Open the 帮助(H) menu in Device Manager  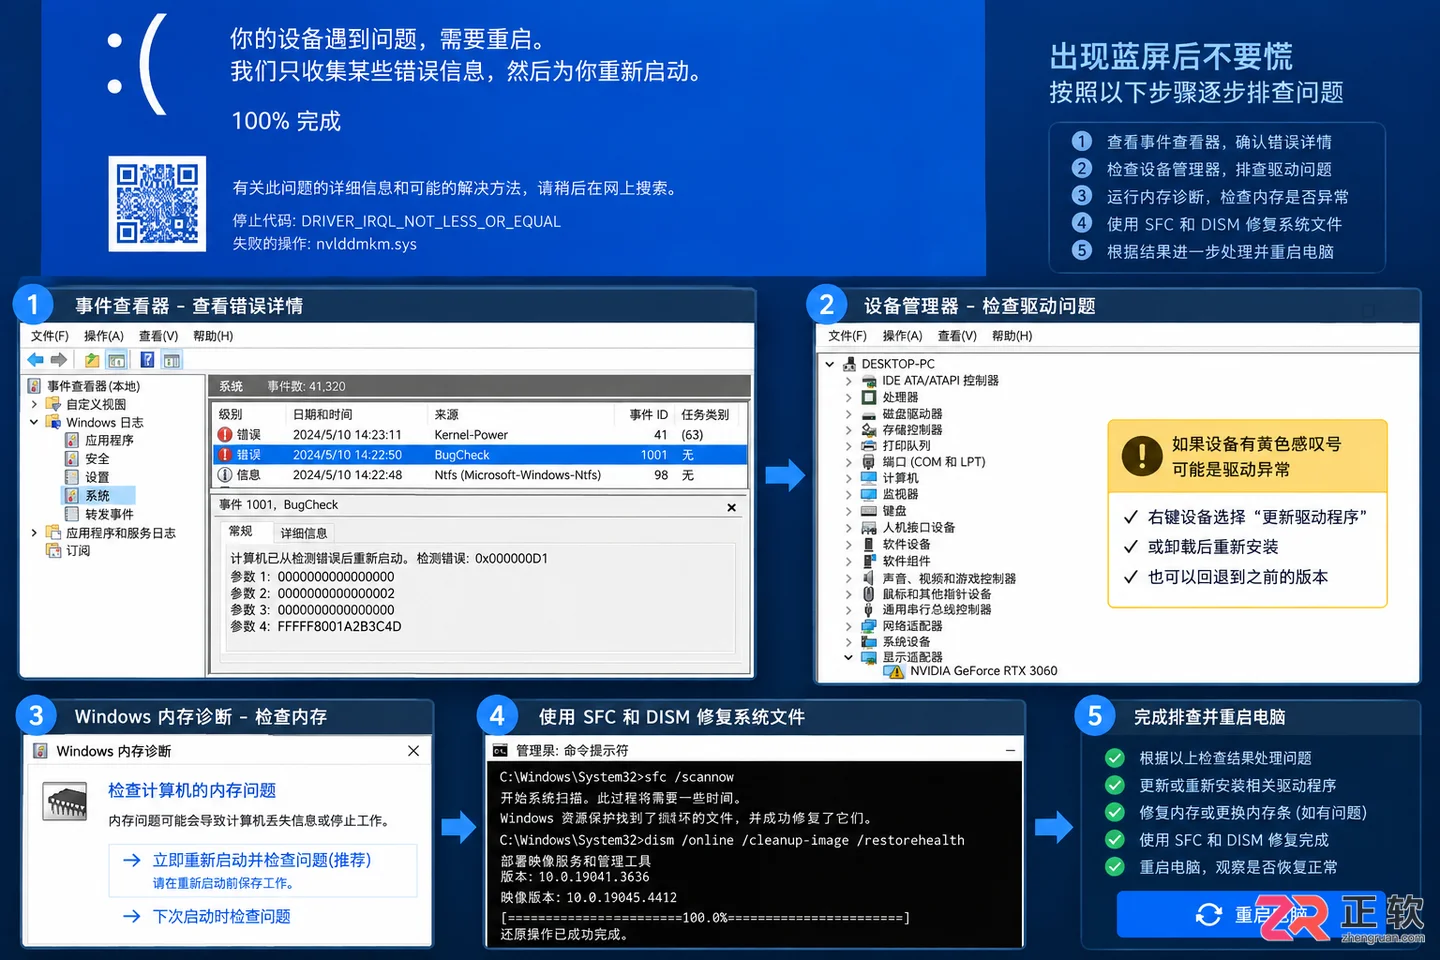tap(1012, 336)
